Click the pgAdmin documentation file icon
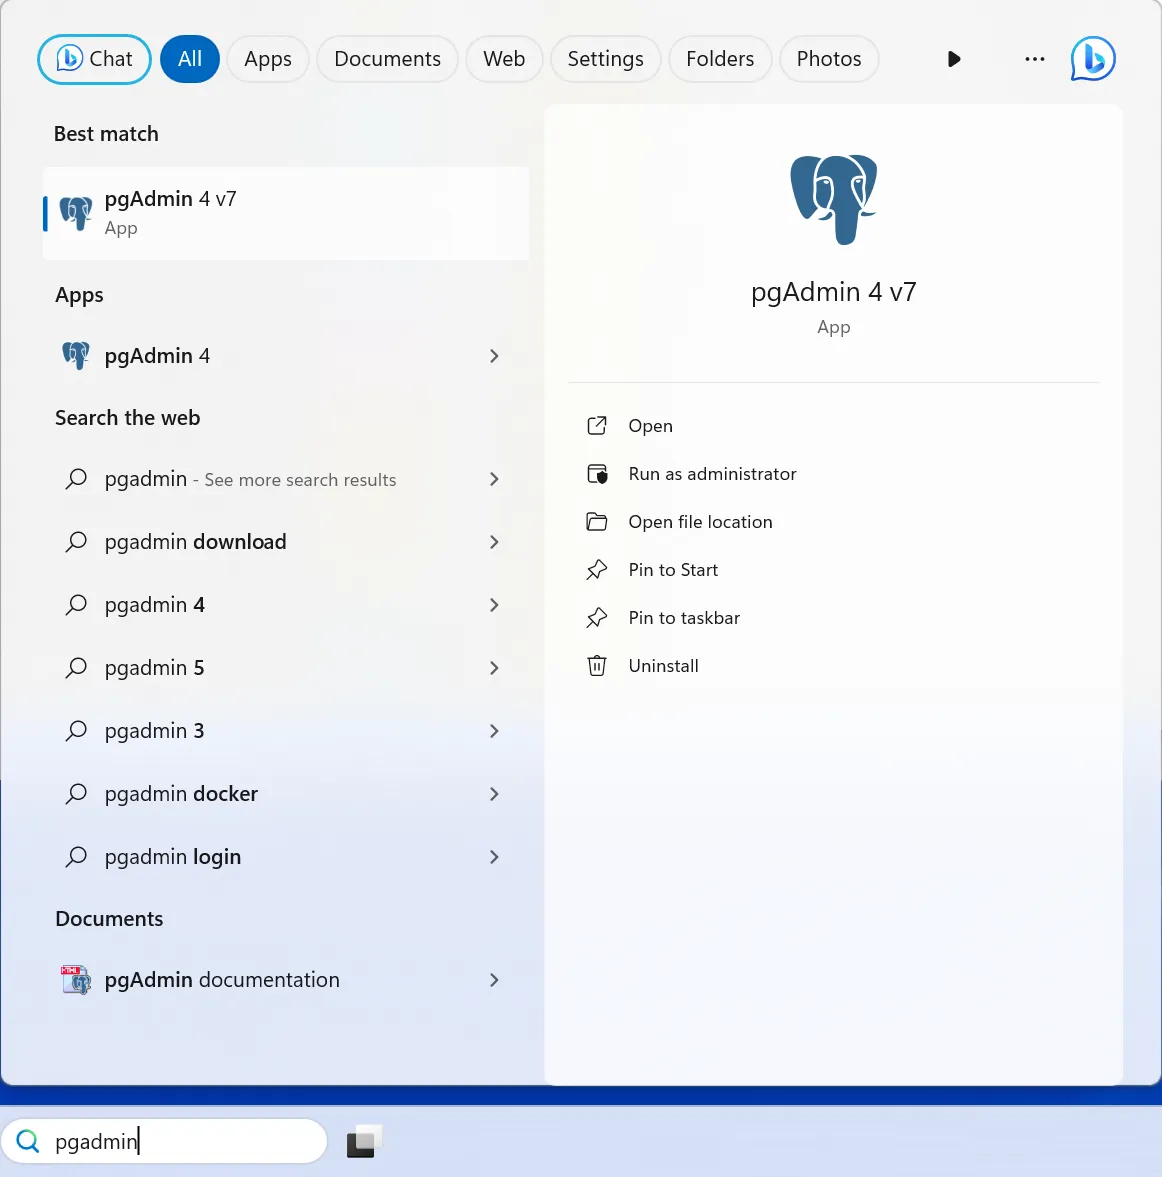 (x=76, y=980)
